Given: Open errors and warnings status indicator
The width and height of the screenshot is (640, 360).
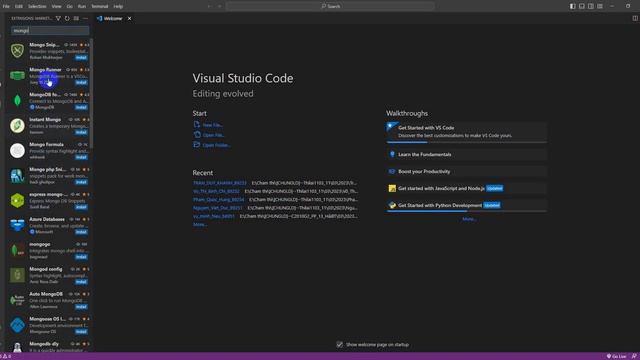Looking at the screenshot, I should pos(6,356).
